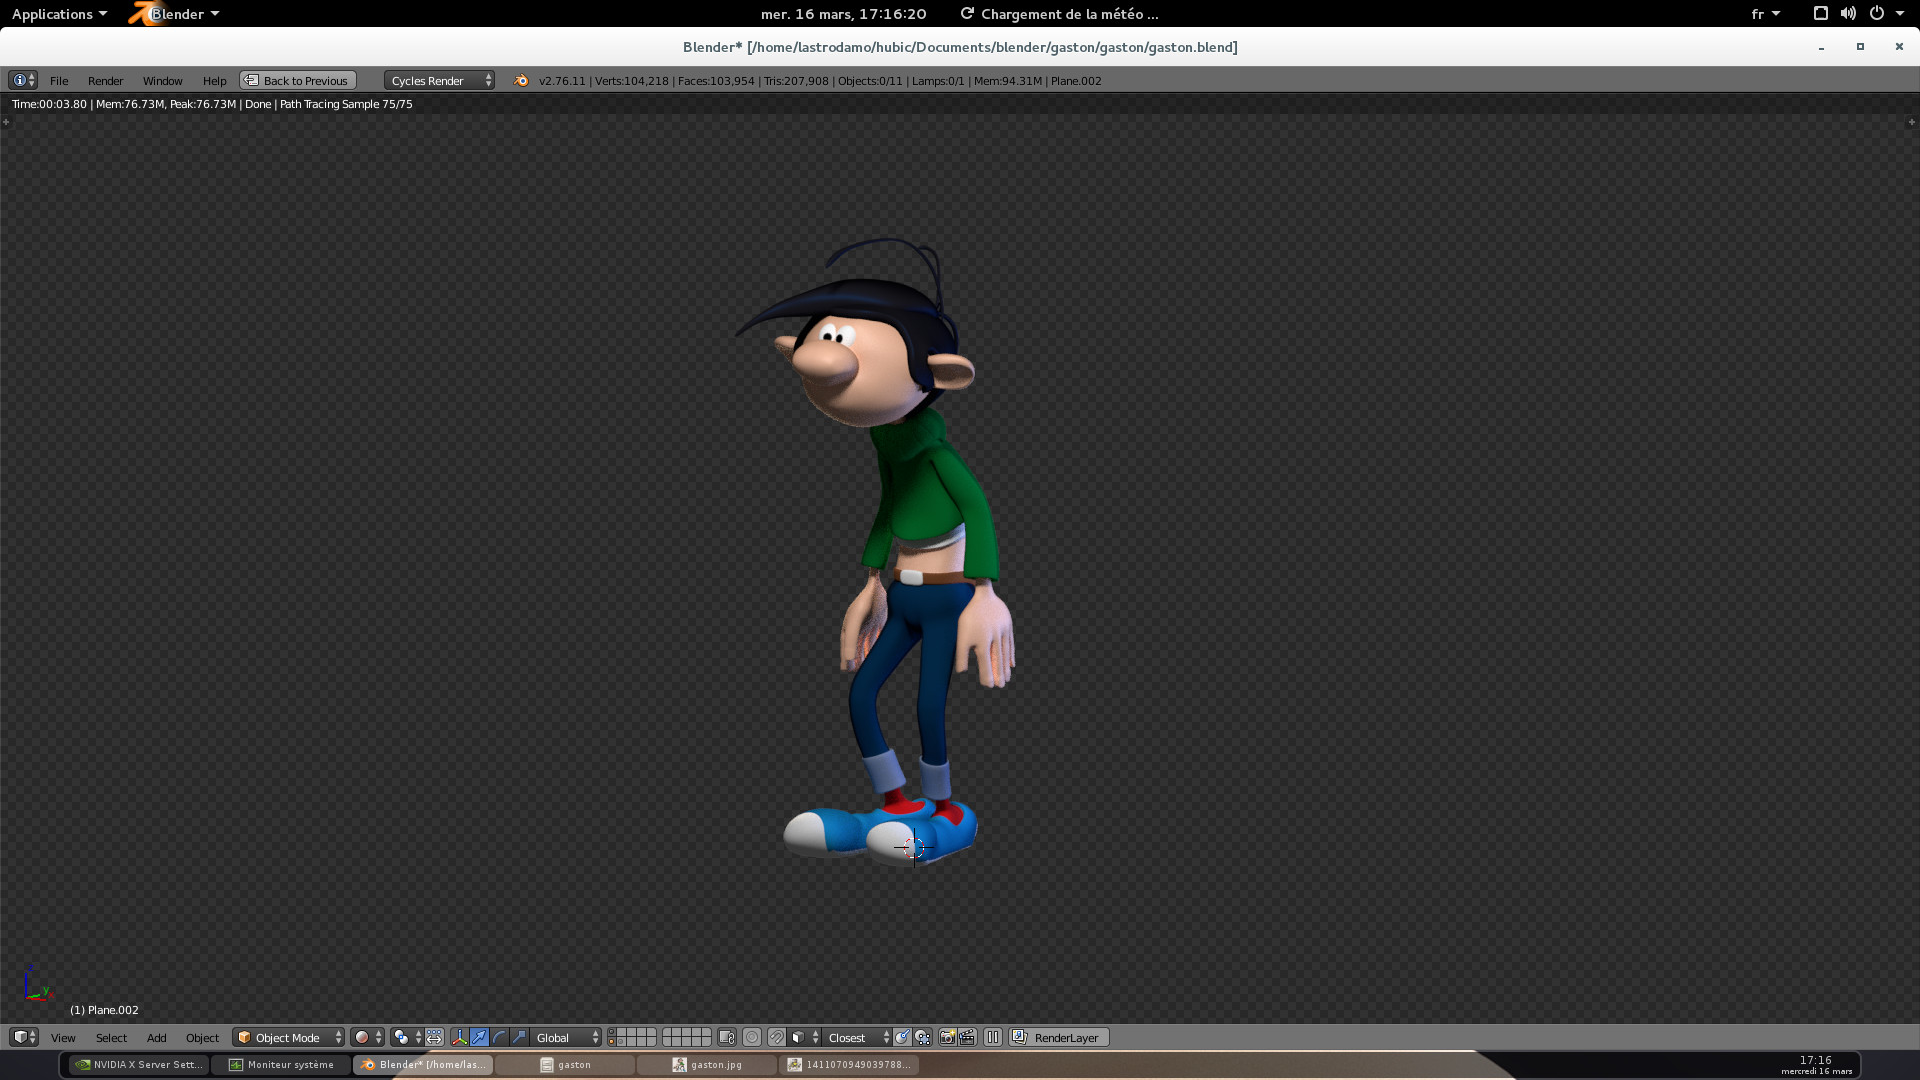
Task: Click the top-left viewport split corner widget
Action: (6, 122)
